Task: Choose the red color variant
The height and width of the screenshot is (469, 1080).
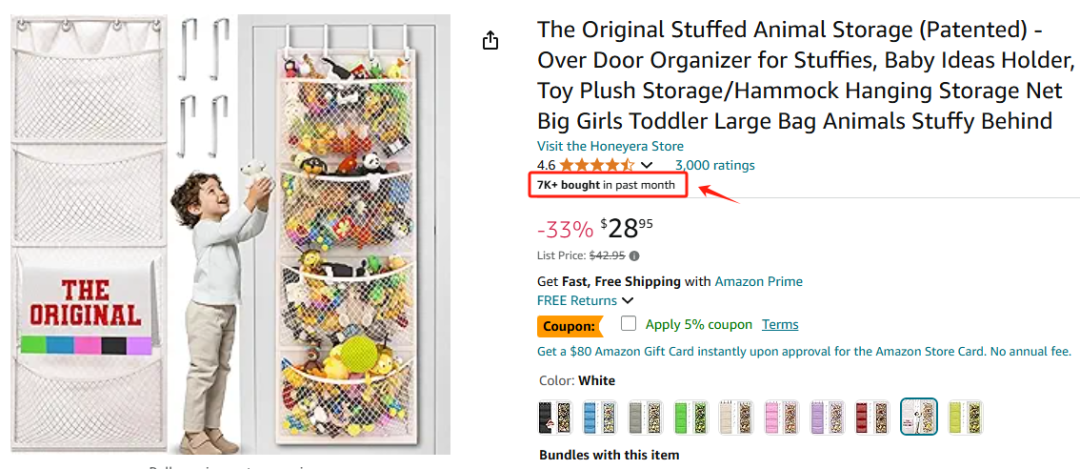Action: click(x=872, y=417)
